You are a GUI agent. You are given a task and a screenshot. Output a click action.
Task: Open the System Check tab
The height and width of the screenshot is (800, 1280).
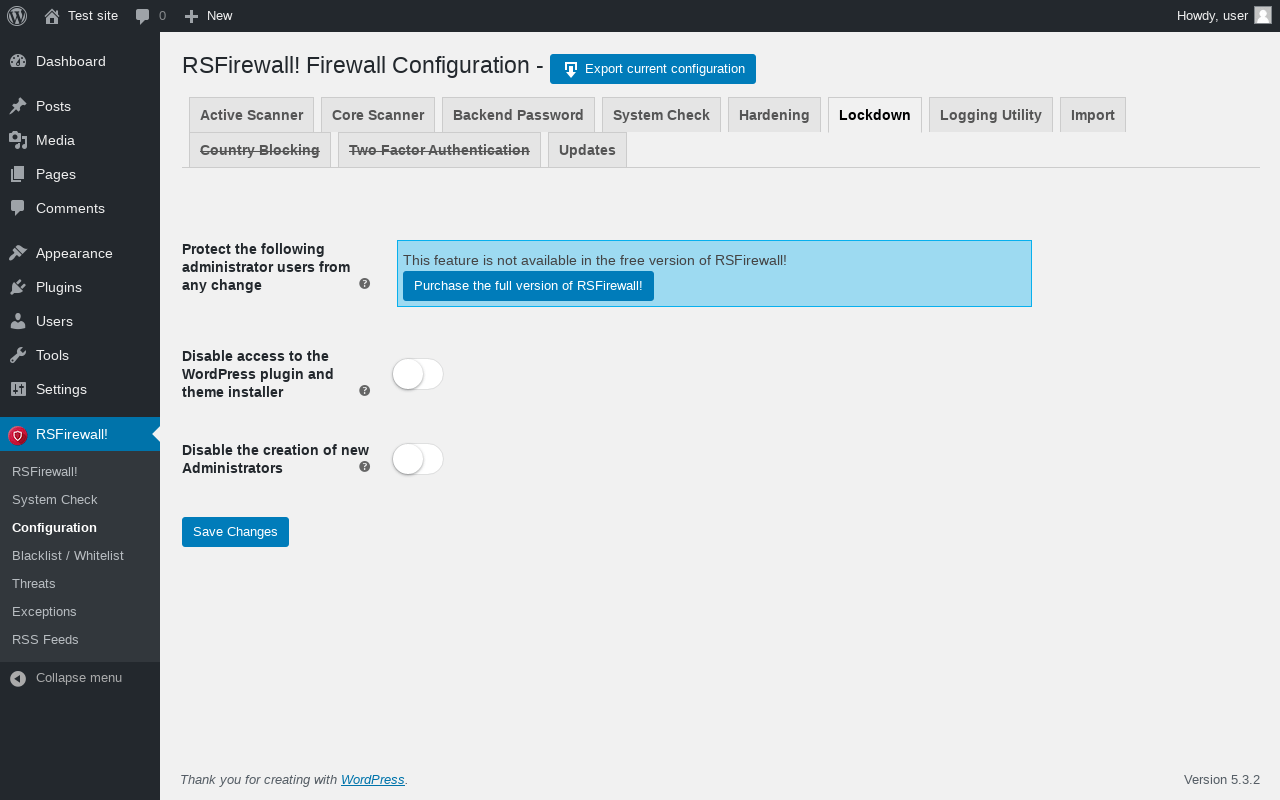tap(661, 115)
